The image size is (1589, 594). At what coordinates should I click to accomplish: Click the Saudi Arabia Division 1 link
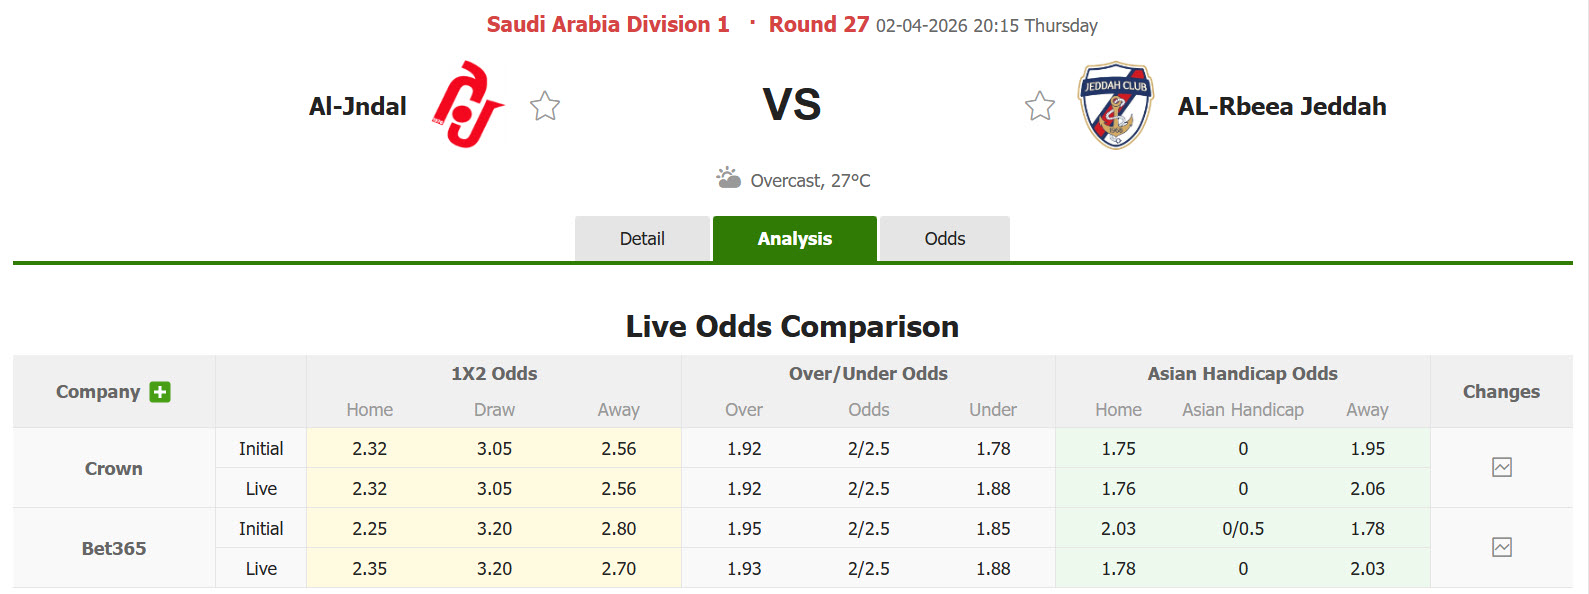tap(606, 23)
